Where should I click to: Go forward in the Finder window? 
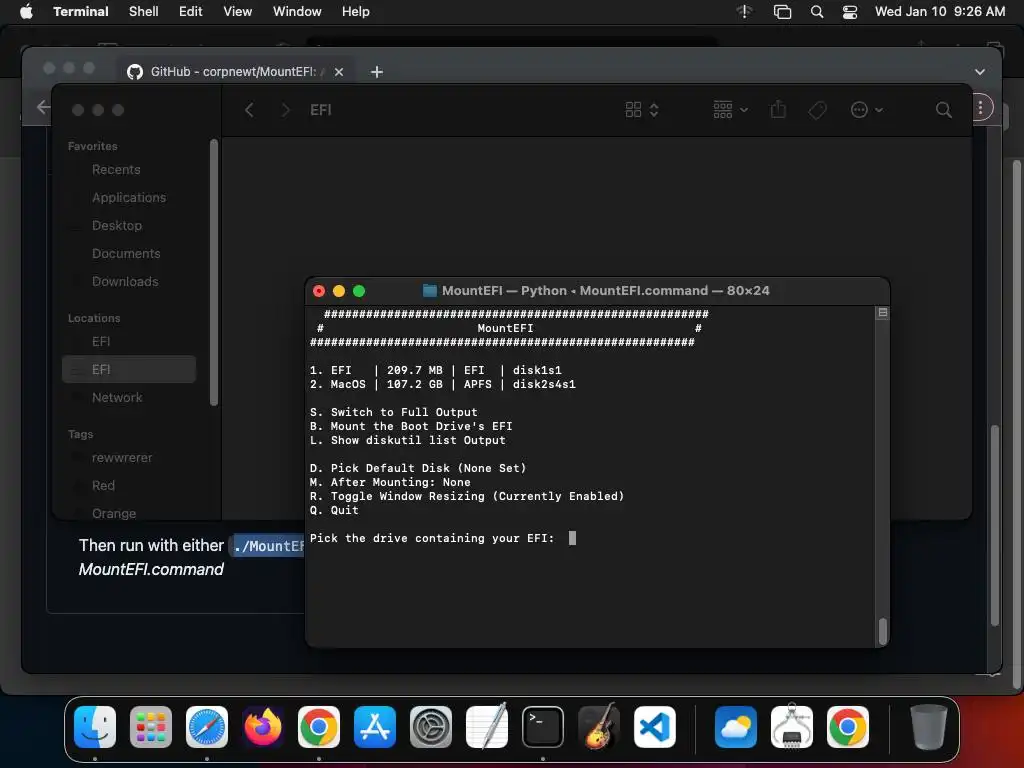click(x=285, y=110)
